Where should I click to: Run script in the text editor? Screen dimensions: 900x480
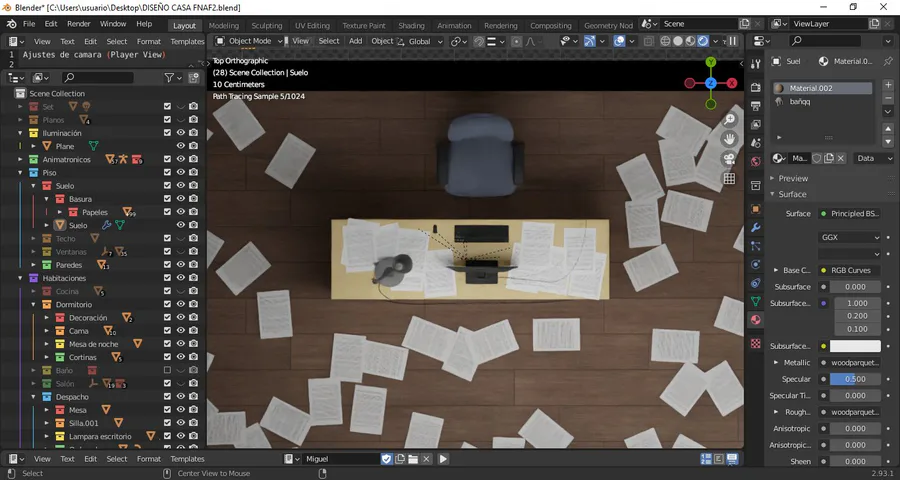click(443, 459)
